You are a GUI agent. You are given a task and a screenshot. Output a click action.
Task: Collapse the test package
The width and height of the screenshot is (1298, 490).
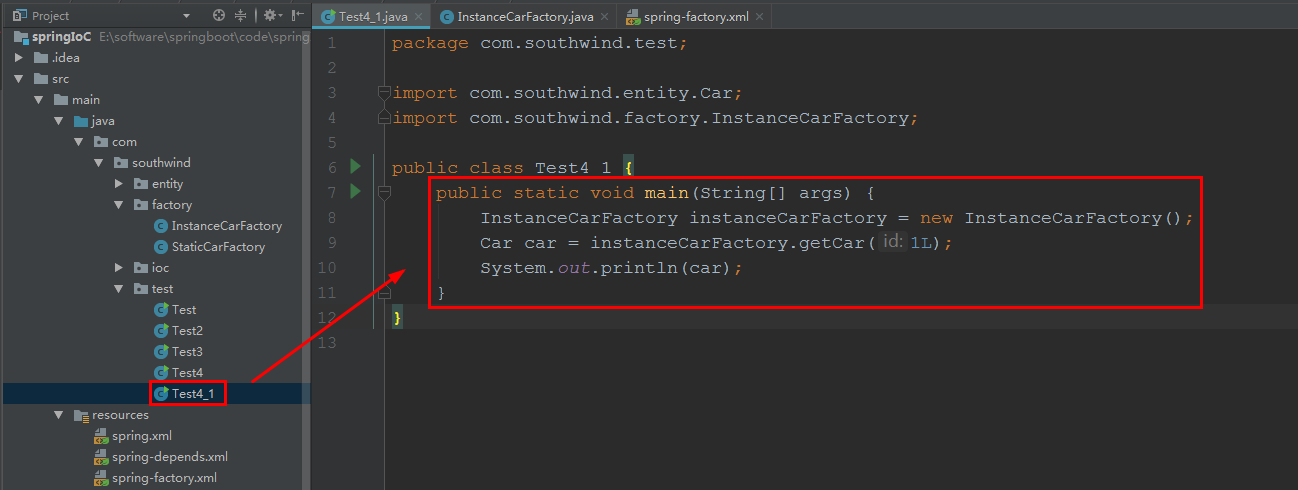tap(119, 288)
